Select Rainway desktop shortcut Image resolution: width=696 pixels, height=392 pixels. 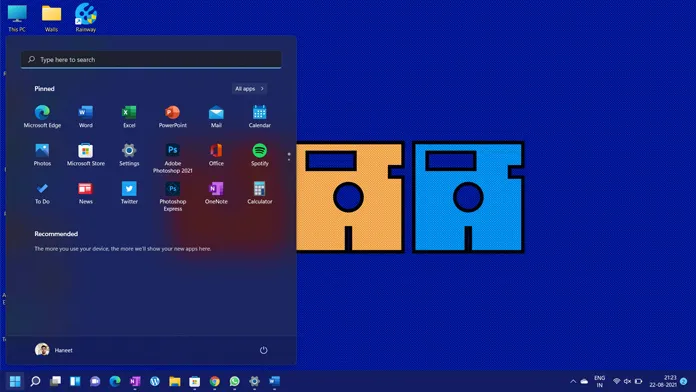[x=86, y=18]
